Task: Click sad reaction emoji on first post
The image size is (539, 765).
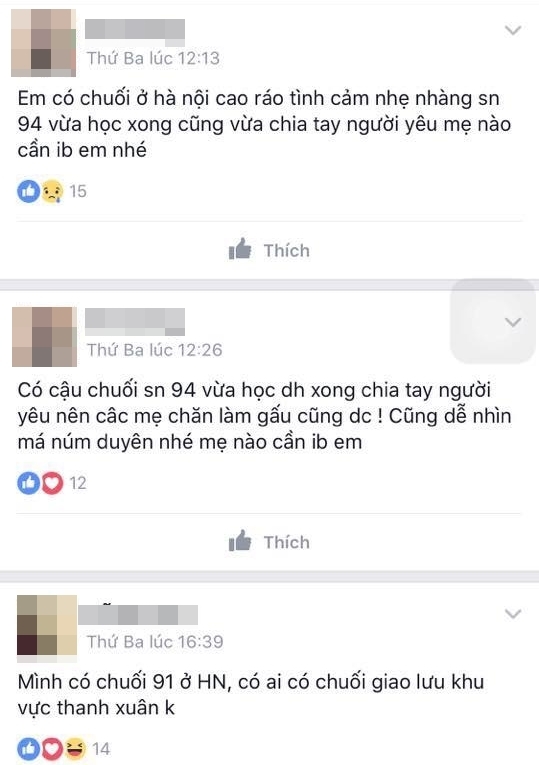Action: (x=52, y=191)
